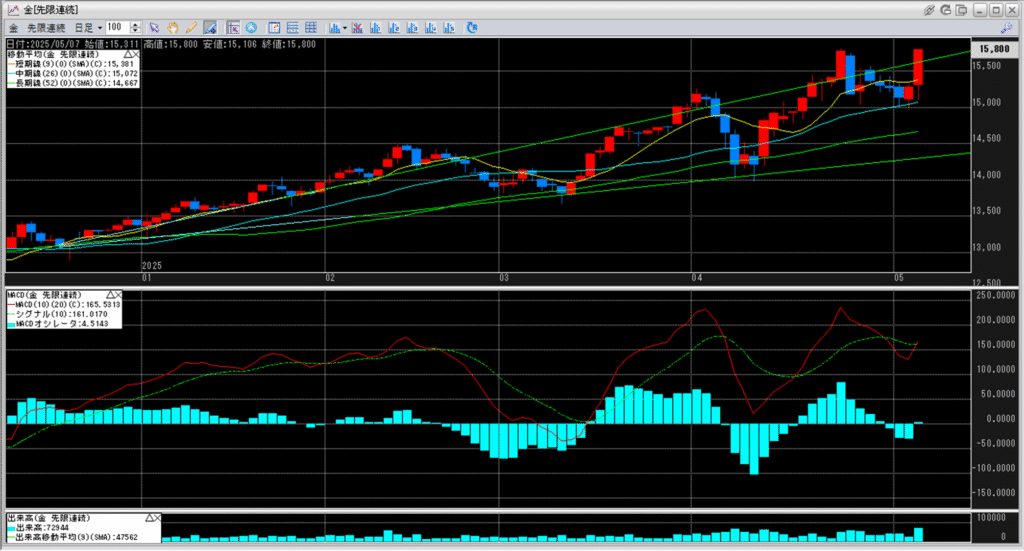Select the pencil drawing tool
Viewport: 1024px width, 551px height.
tap(191, 27)
